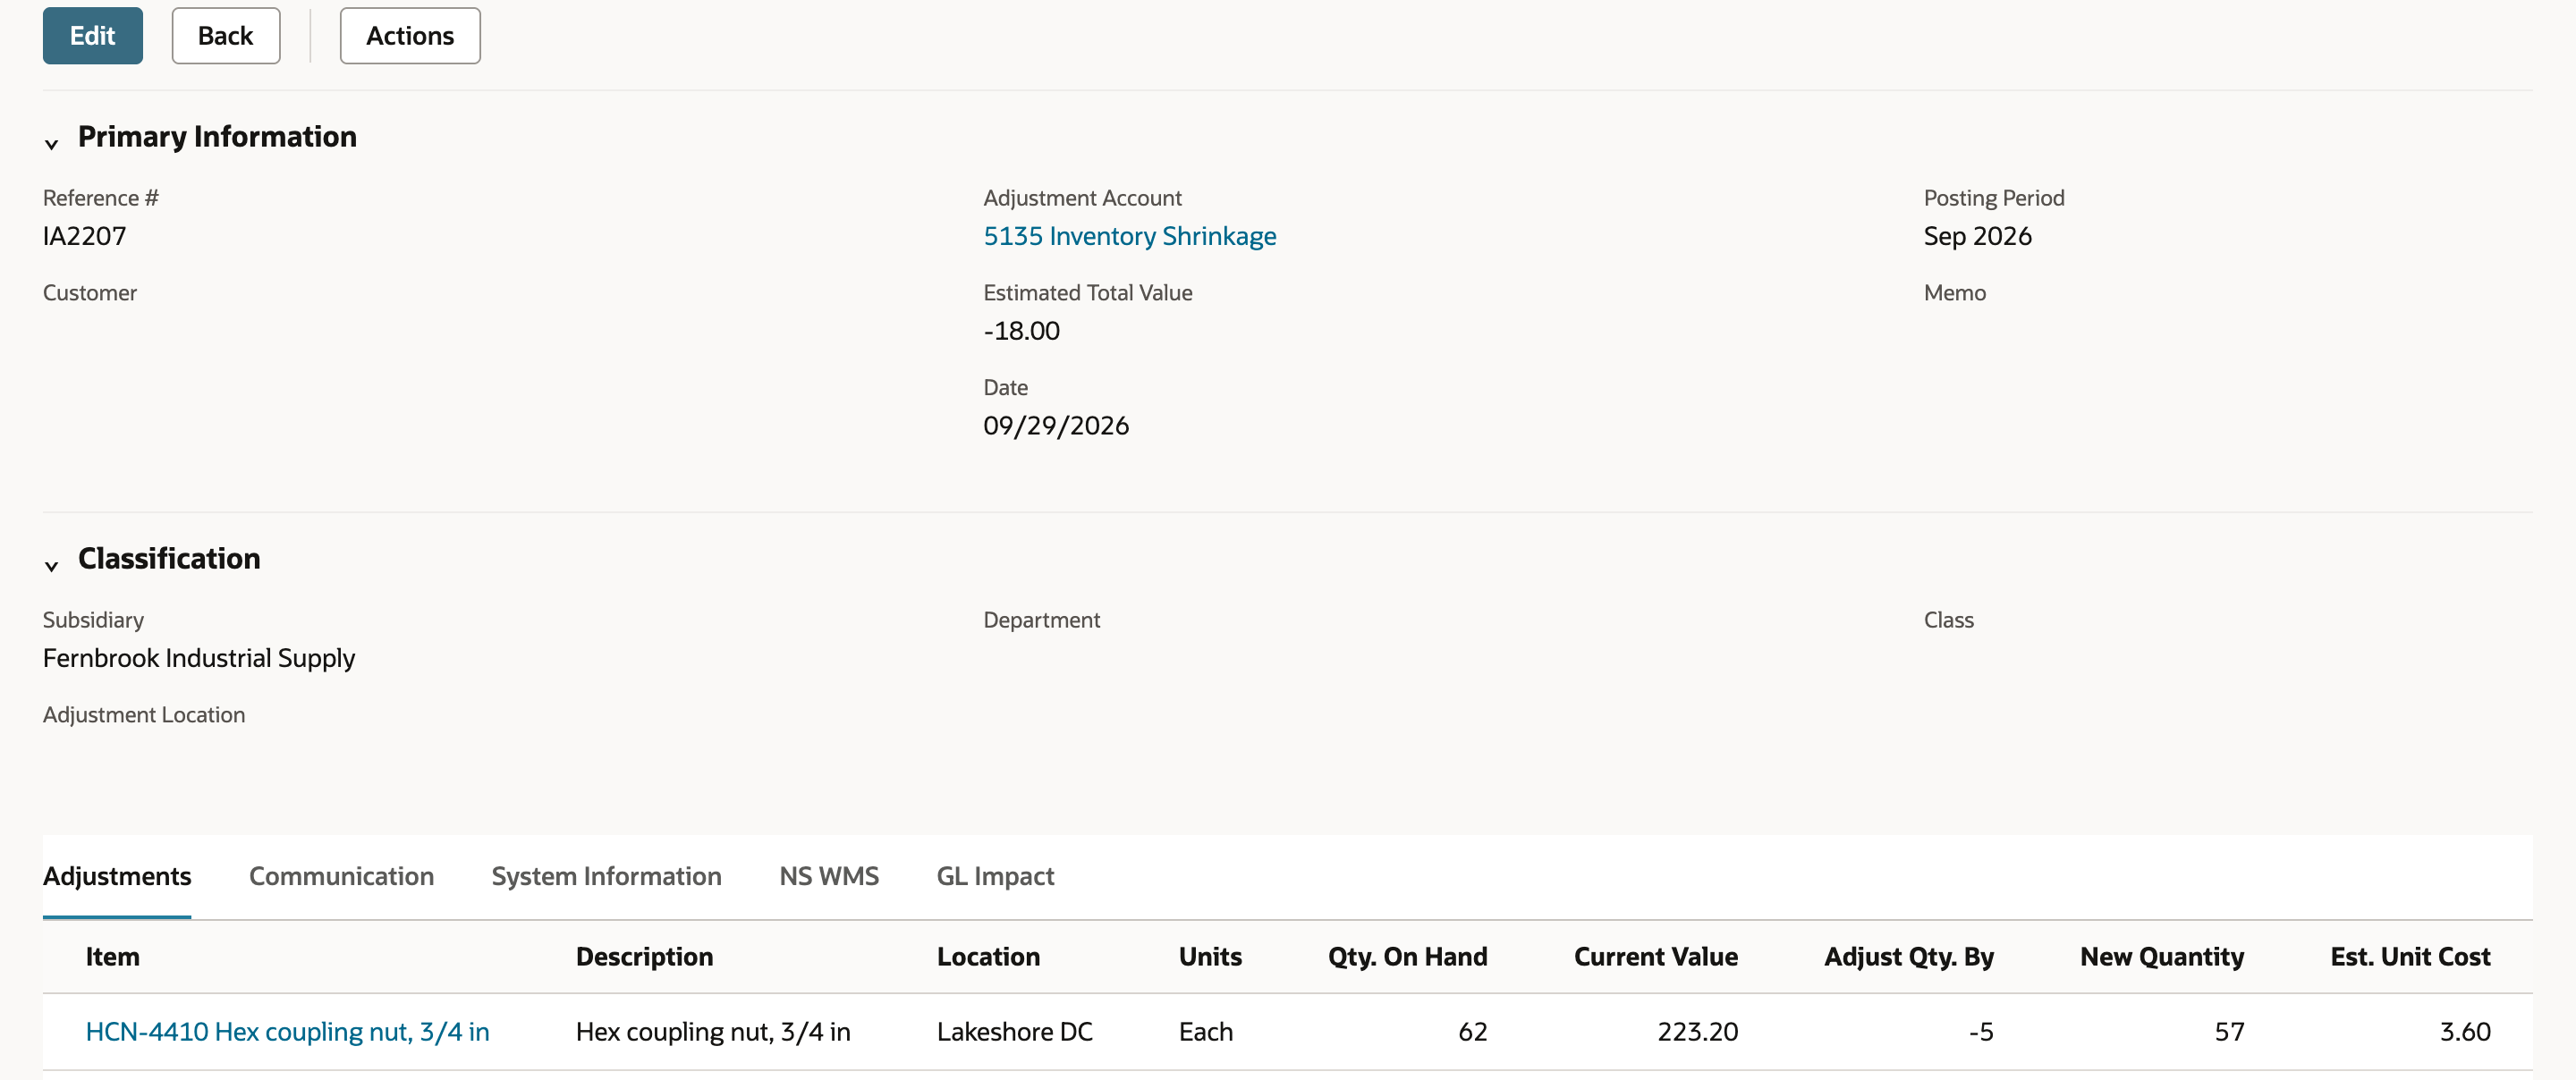This screenshot has height=1080, width=2576.
Task: Click the reference number IA2207
Action: [x=84, y=236]
